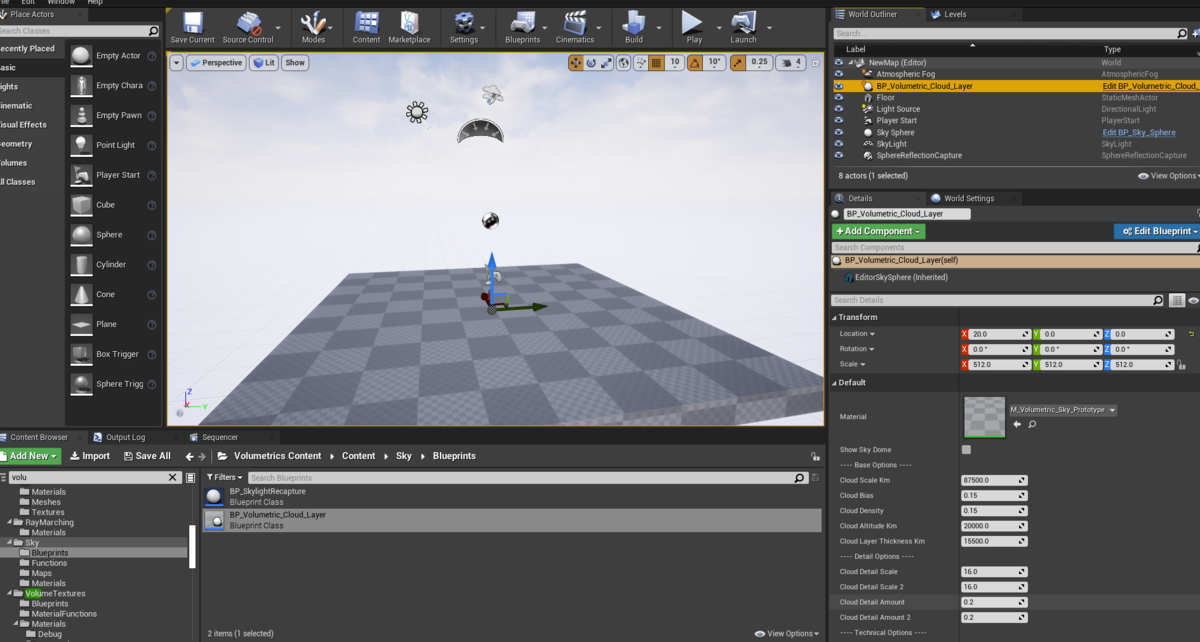Open Source Control from the toolbar
The width and height of the screenshot is (1200, 642).
pyautogui.click(x=248, y=27)
